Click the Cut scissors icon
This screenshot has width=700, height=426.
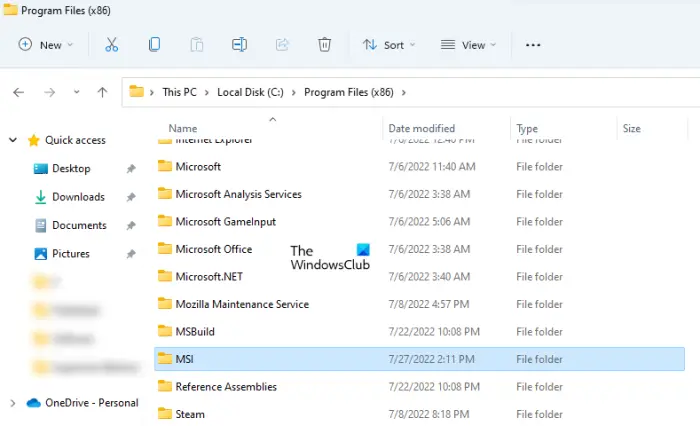(x=111, y=45)
